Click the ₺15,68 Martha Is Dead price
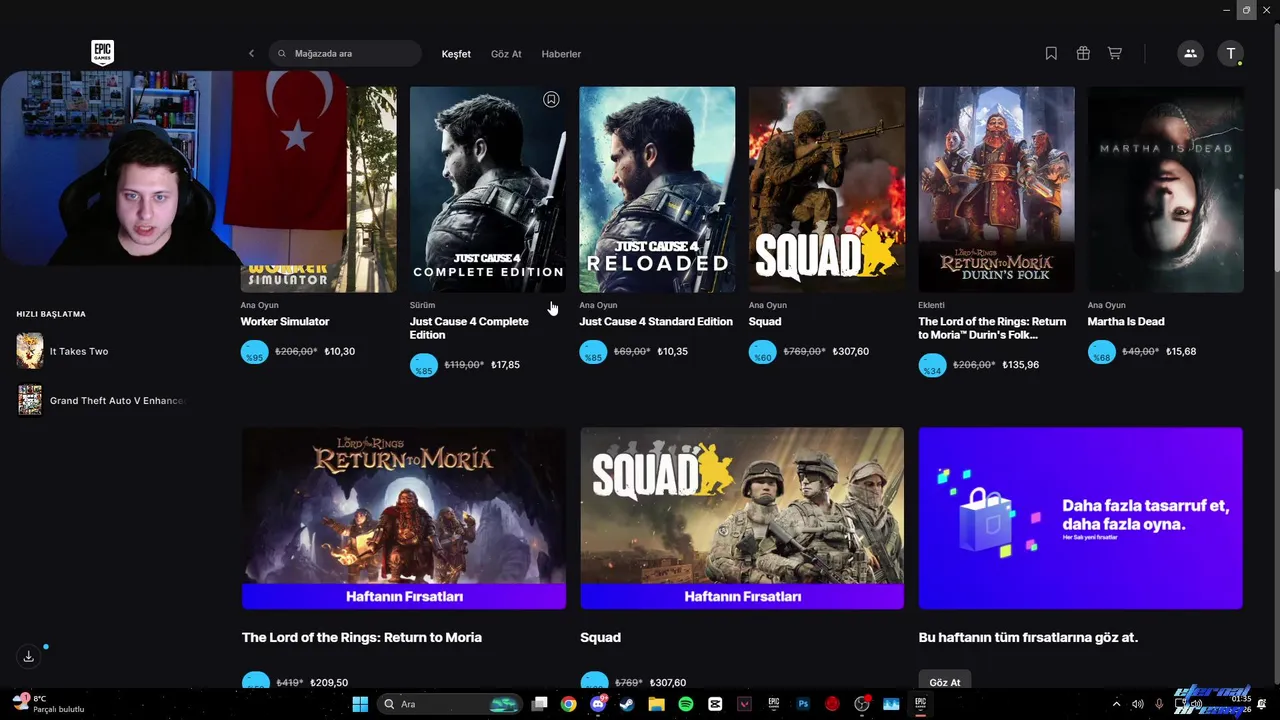 pyautogui.click(x=1181, y=352)
